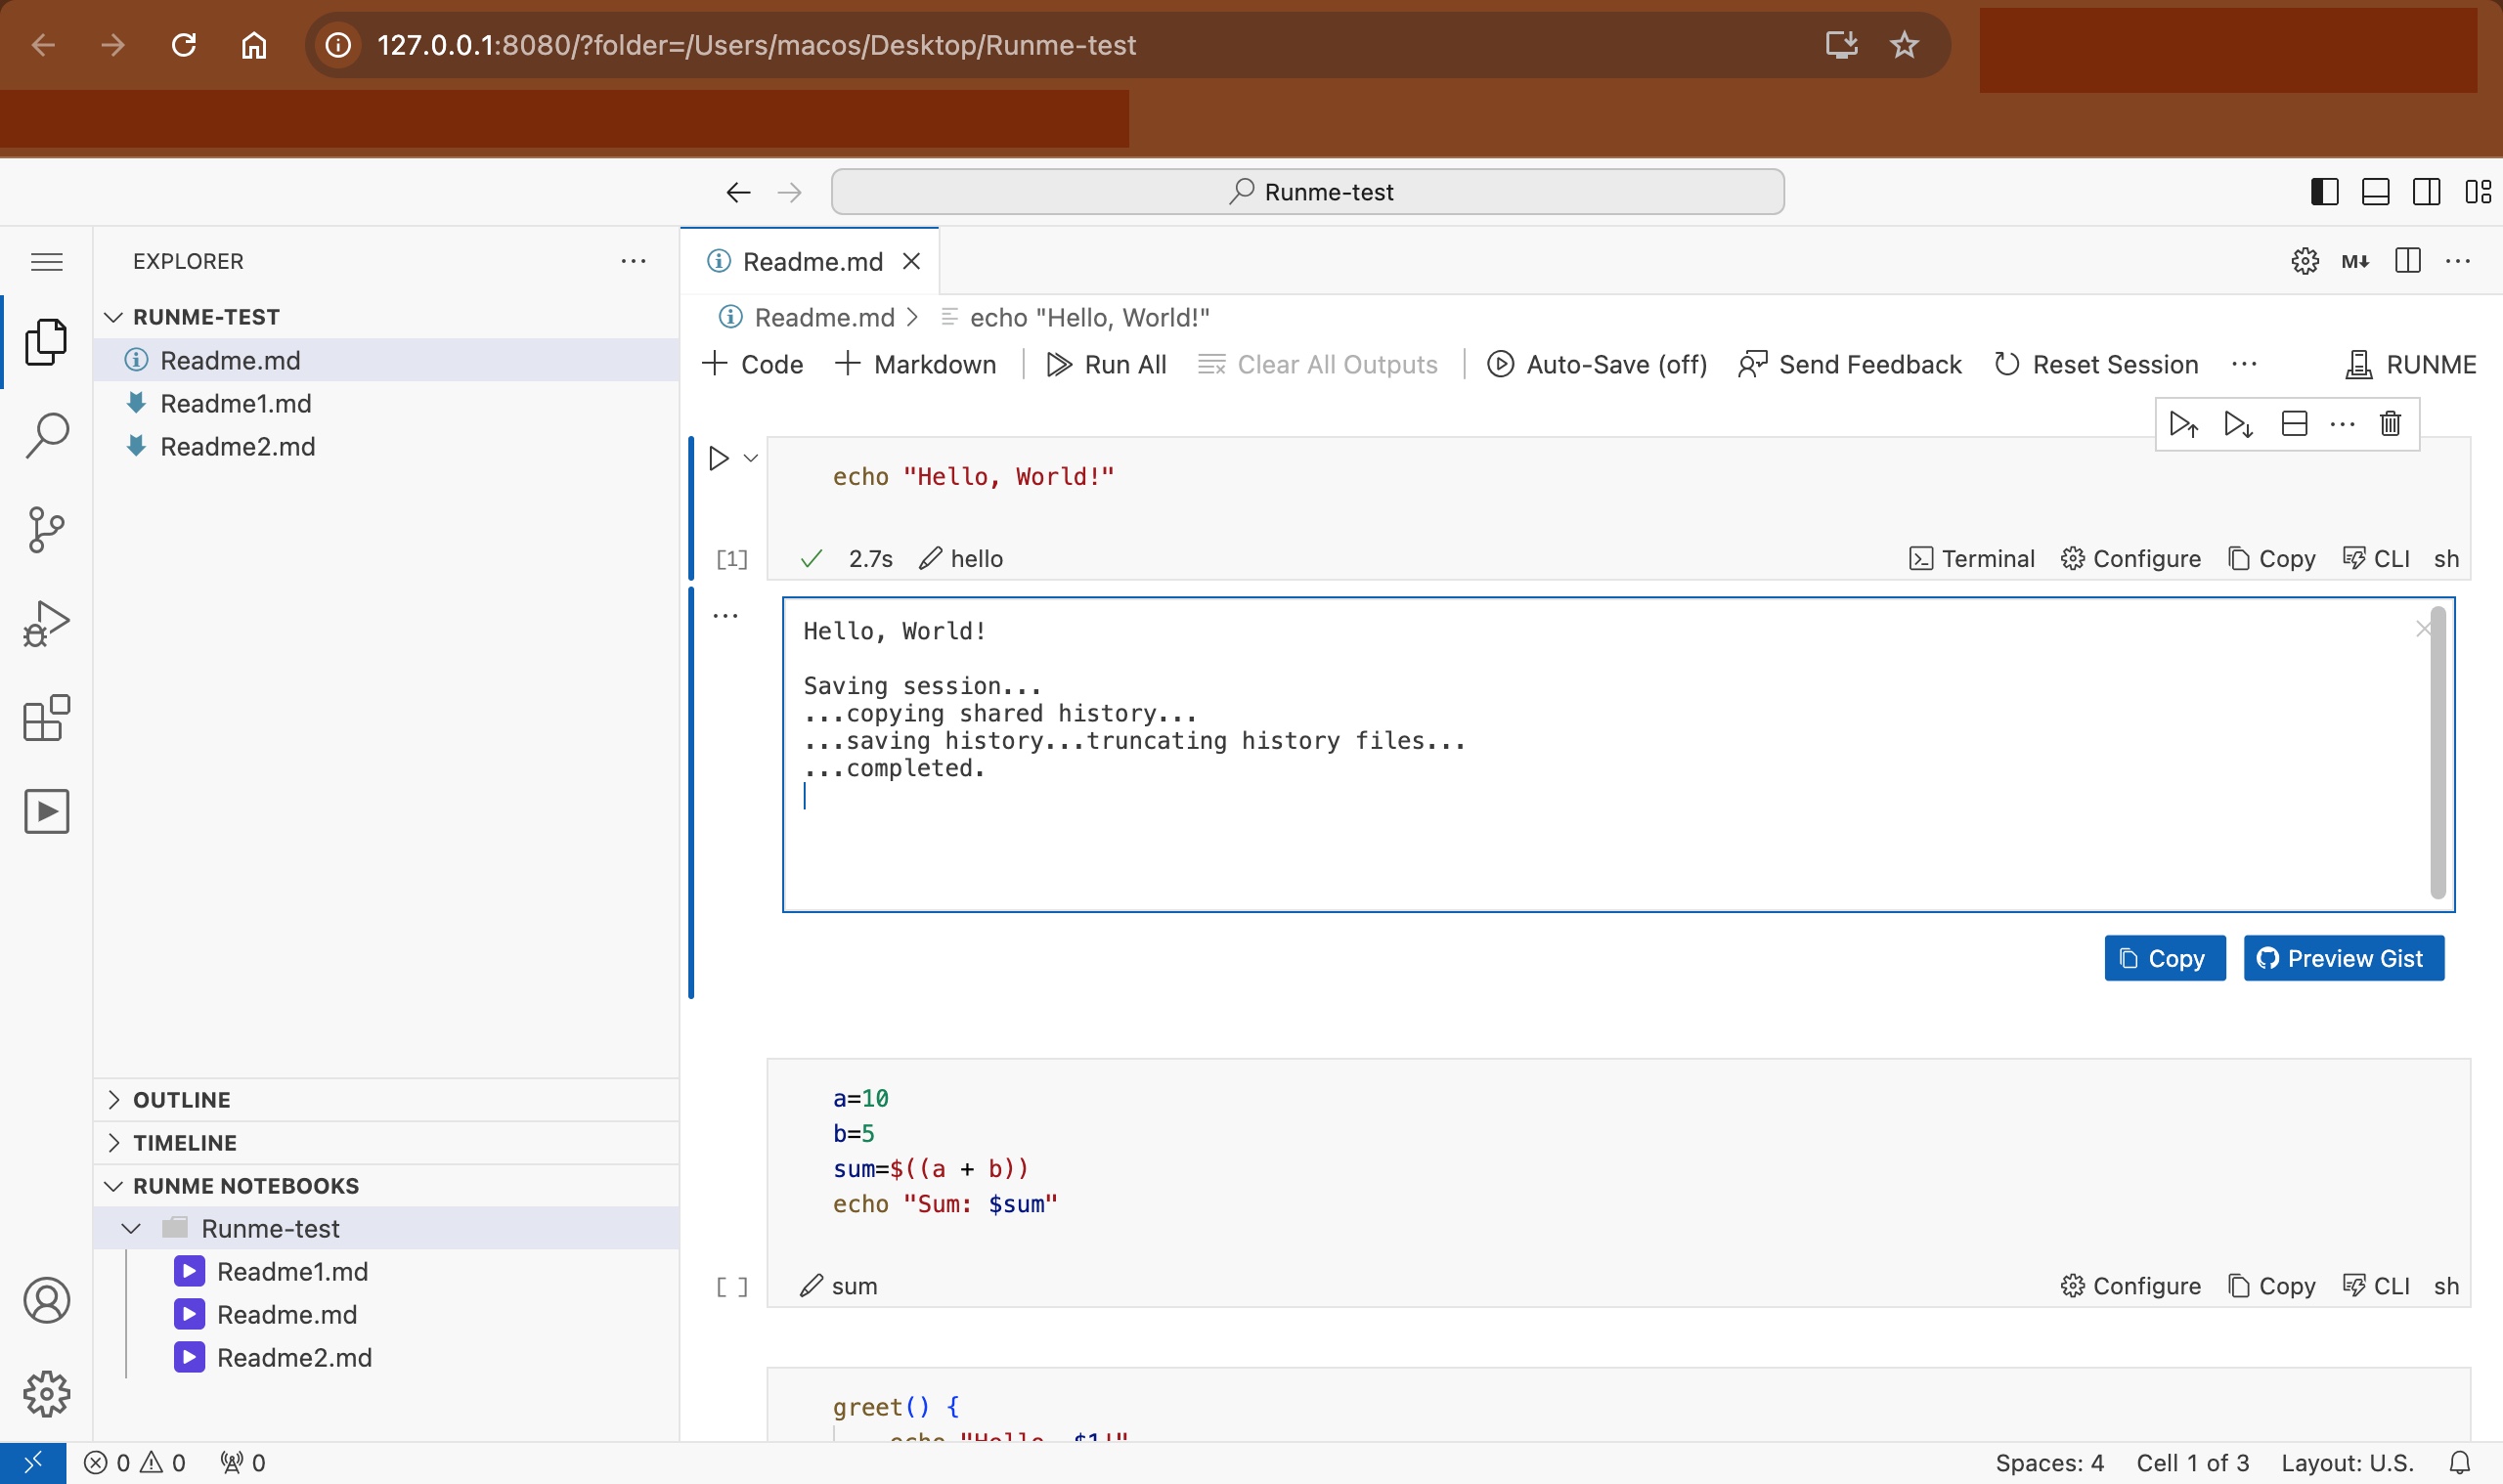2503x1484 pixels.
Task: Toggle the primary sidebar layout button
Action: [2324, 191]
